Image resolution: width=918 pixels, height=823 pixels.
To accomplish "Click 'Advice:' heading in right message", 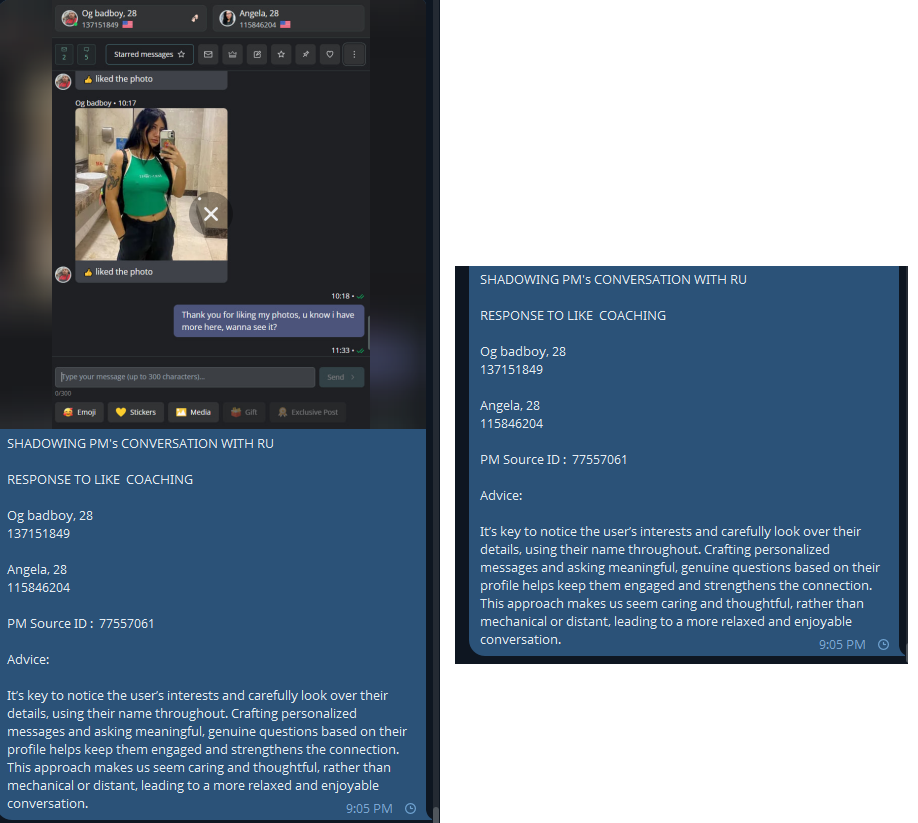I will [x=501, y=496].
